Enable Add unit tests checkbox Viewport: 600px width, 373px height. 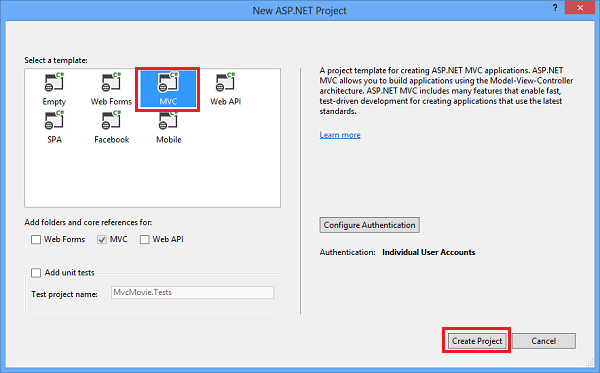click(36, 273)
